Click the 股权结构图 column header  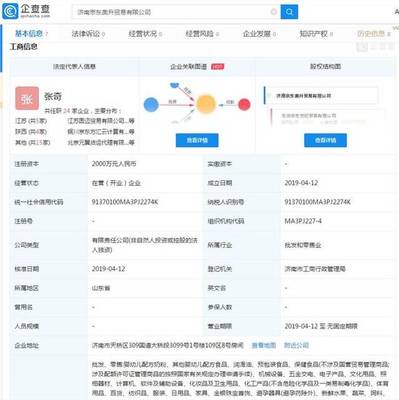click(325, 67)
